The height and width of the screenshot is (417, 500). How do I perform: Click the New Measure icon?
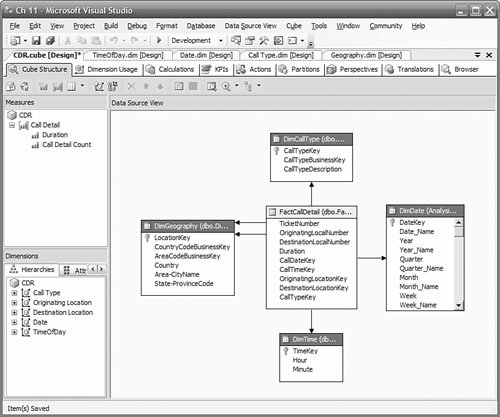click(x=43, y=87)
